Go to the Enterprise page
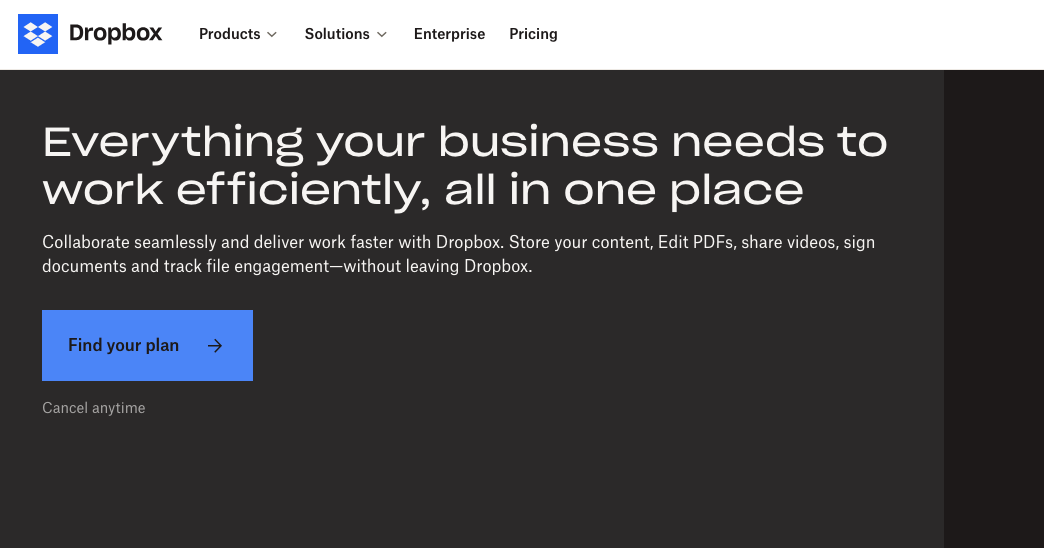 449,34
